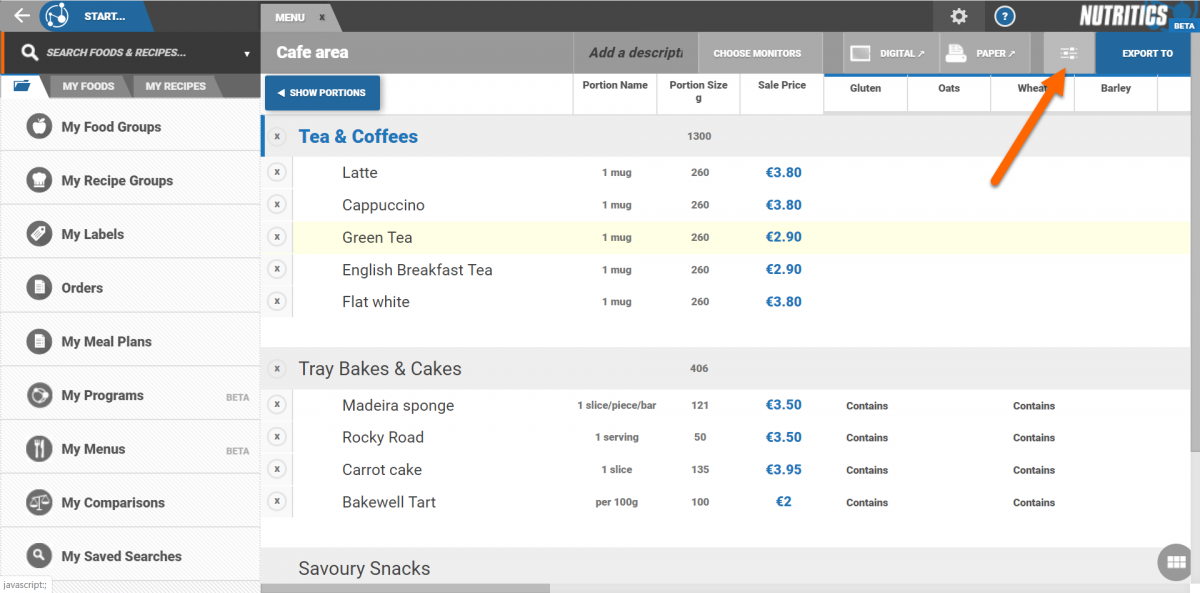Remove the Tea & Coffees section
The height and width of the screenshot is (593, 1200).
277,137
